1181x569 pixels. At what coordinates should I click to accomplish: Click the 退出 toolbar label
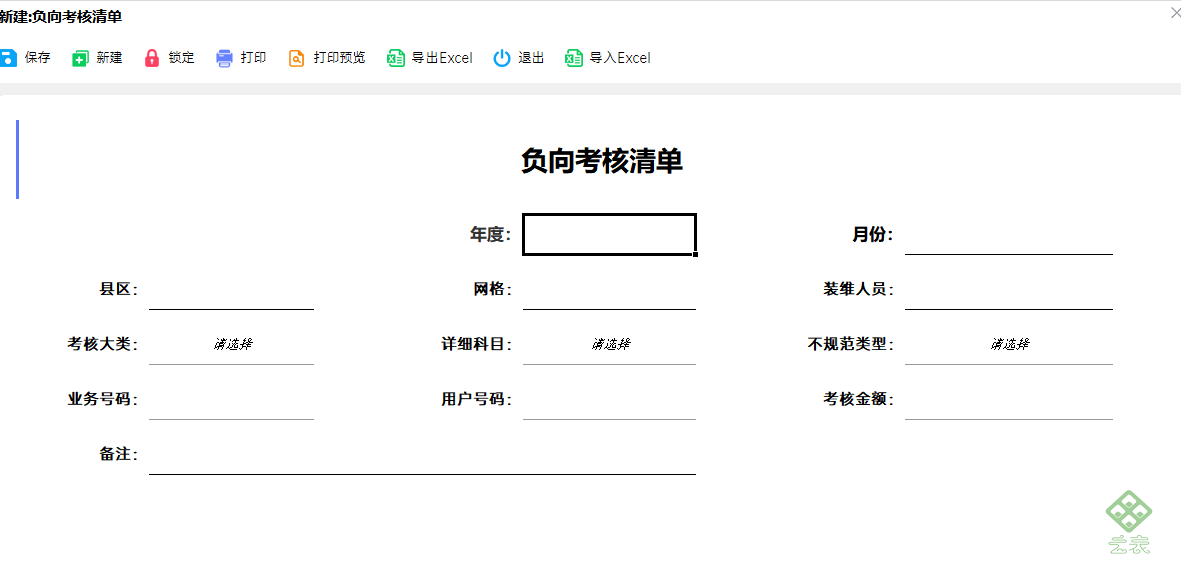click(531, 58)
